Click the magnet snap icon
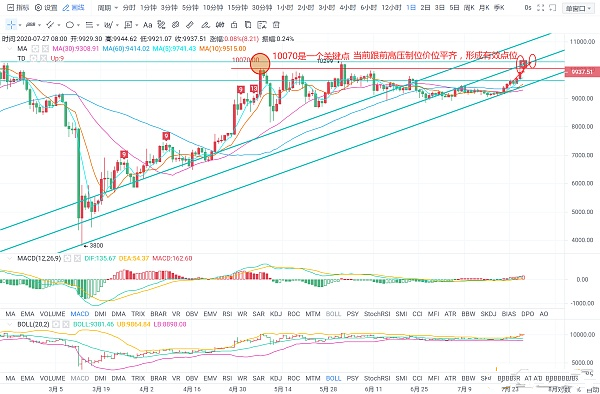 [220, 25]
